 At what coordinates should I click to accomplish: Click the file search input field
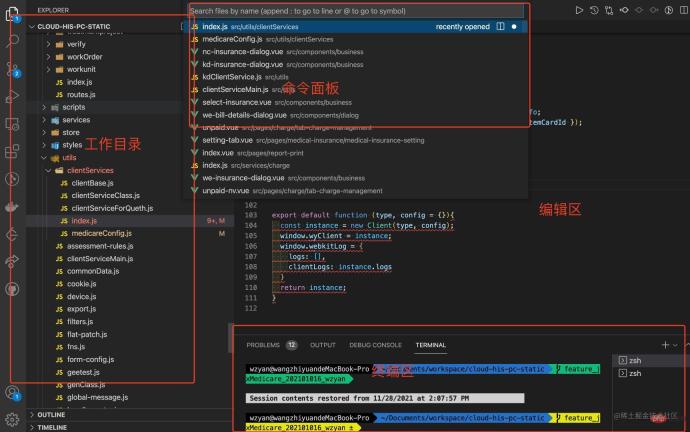[356, 11]
